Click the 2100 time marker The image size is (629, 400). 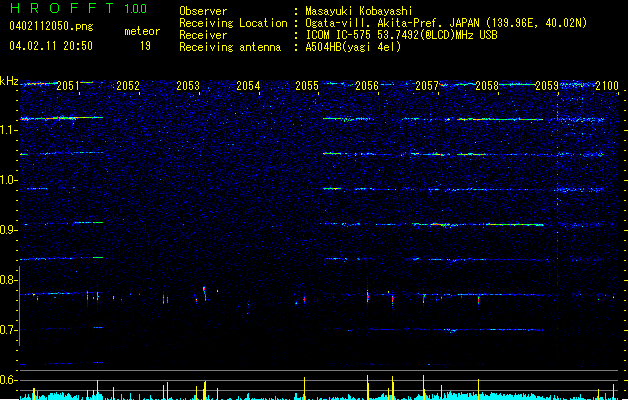607,86
